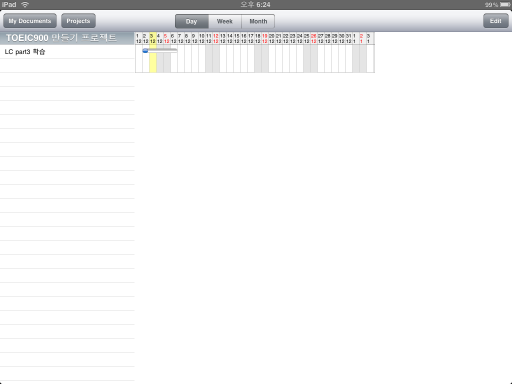512x384 pixels.
Task: Switch to Week view
Action: pyautogui.click(x=225, y=21)
